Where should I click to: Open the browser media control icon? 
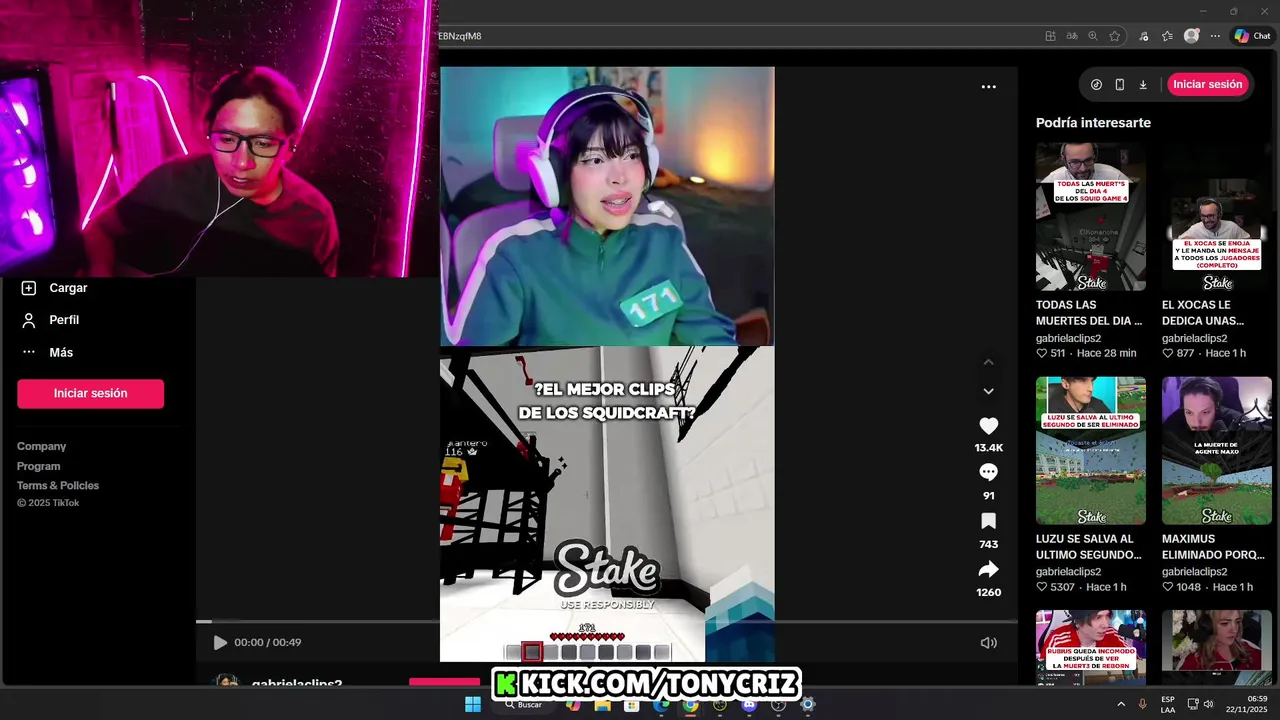coord(1144,36)
